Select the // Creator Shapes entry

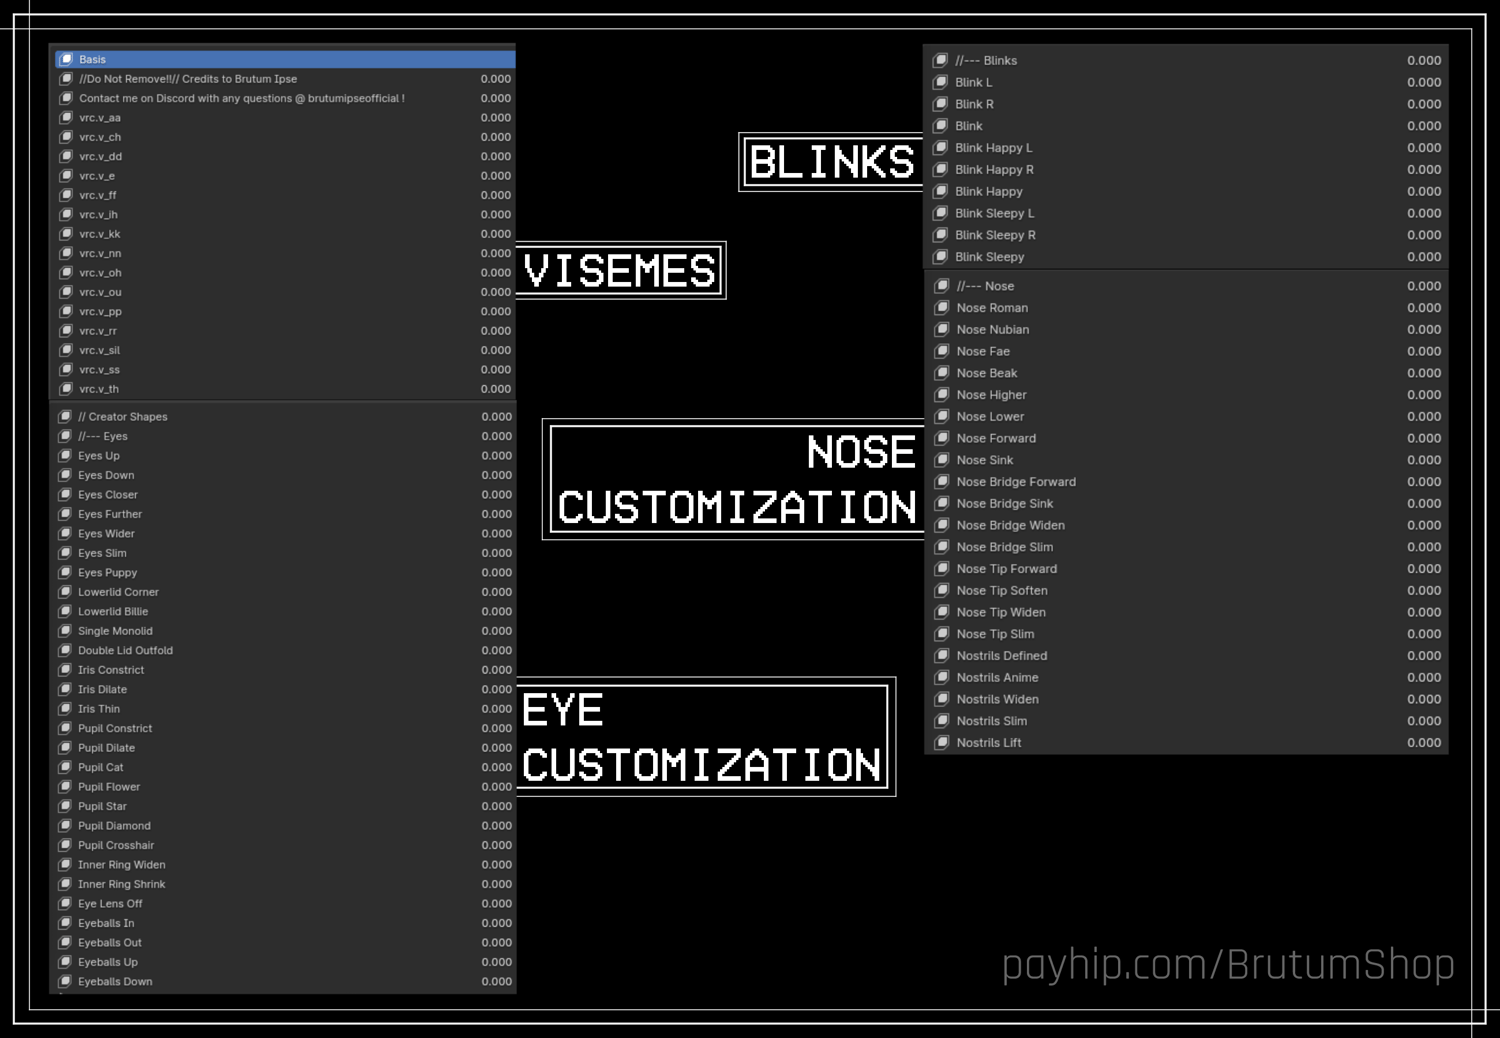pos(283,417)
